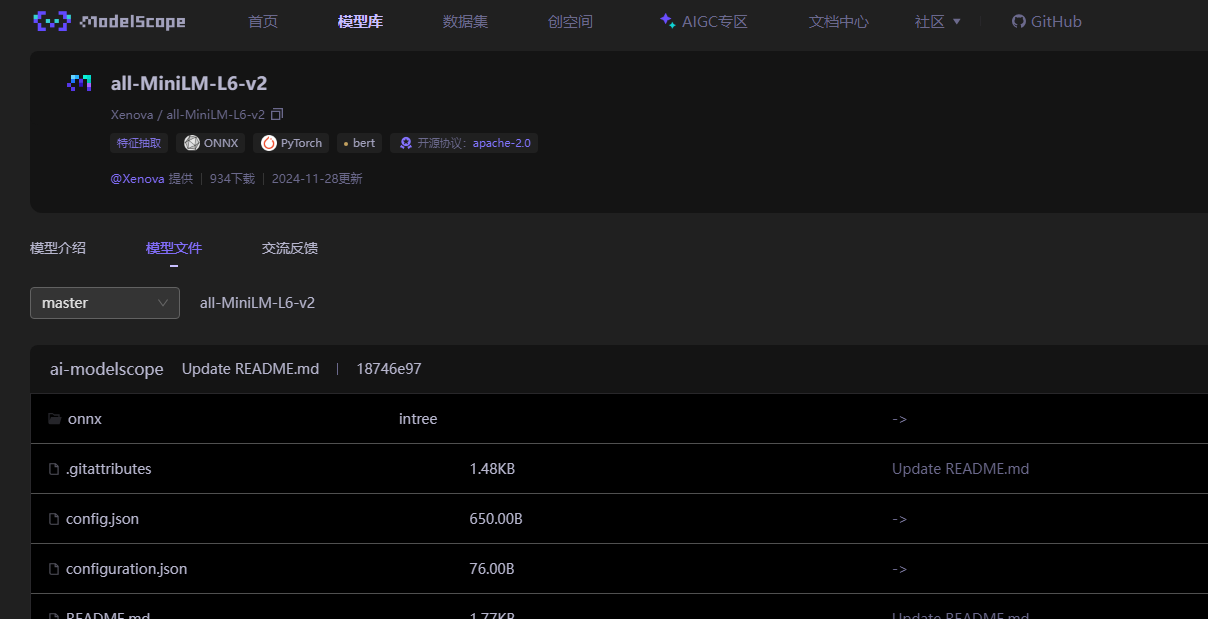Click the apache-2.0 license tag
The width and height of the screenshot is (1208, 619).
click(463, 143)
